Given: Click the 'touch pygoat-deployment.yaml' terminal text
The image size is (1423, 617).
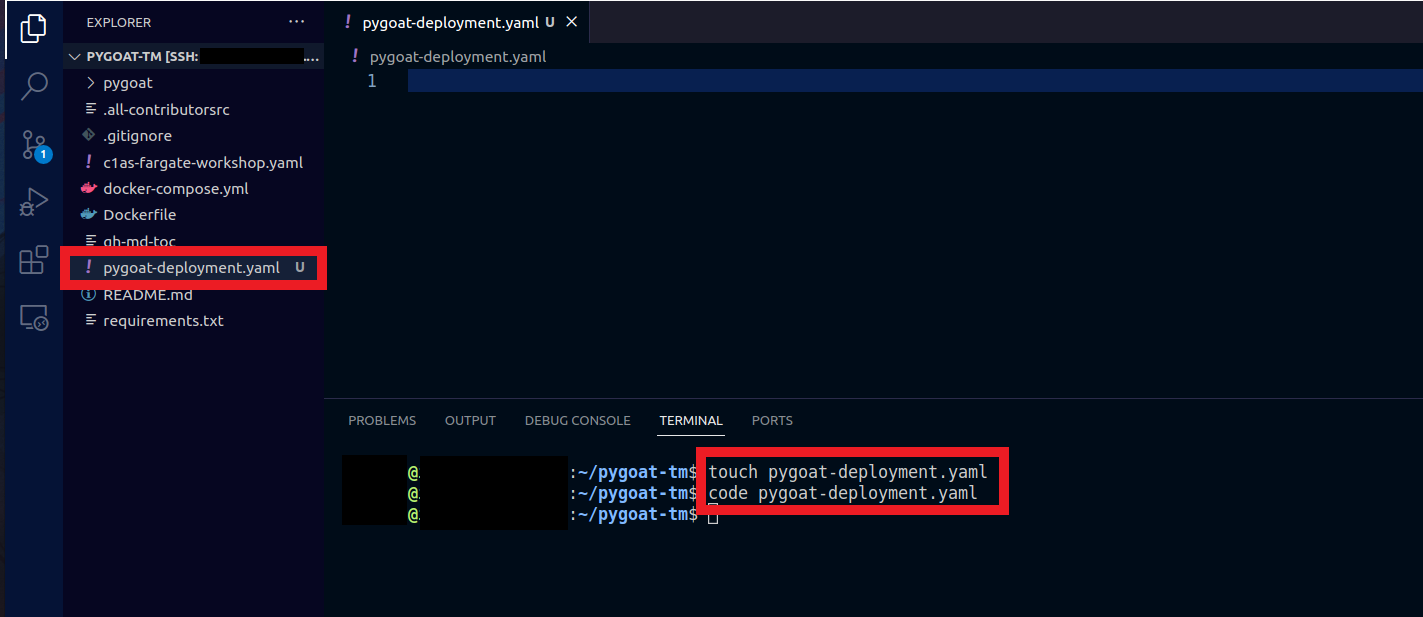Looking at the screenshot, I should point(848,472).
